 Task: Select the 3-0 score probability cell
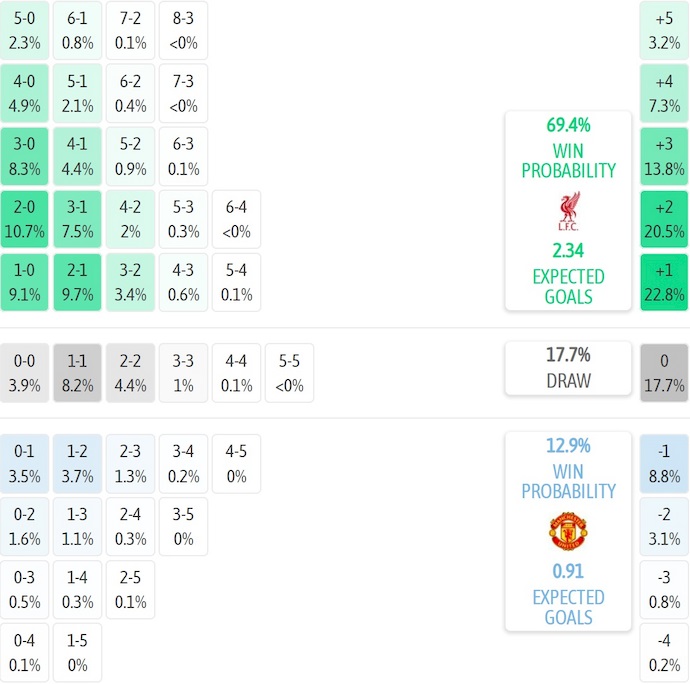(25, 156)
